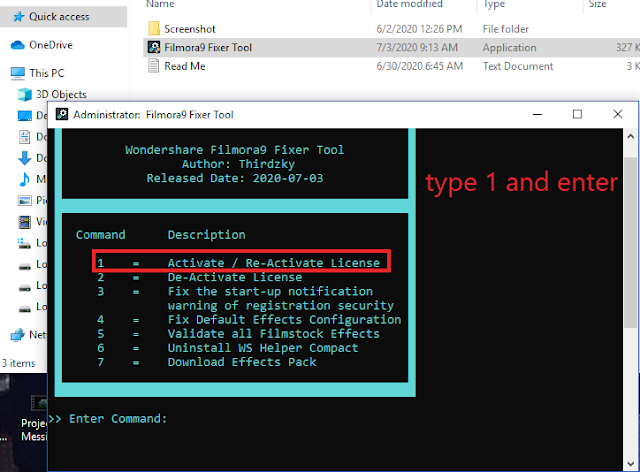Click the Text Document type cell
This screenshot has width=640, height=472.
518,66
